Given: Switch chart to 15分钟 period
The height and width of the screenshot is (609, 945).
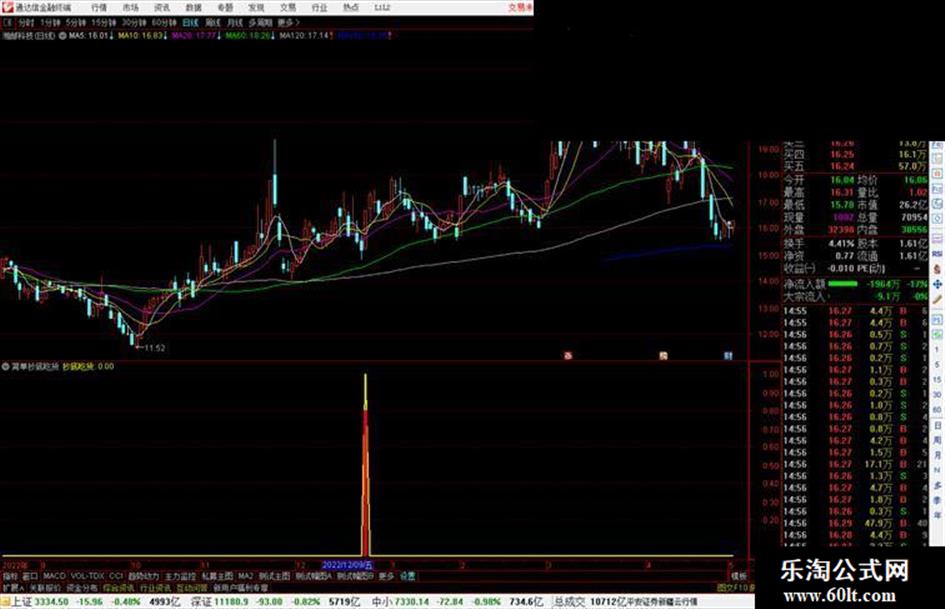Looking at the screenshot, I should (104, 23).
